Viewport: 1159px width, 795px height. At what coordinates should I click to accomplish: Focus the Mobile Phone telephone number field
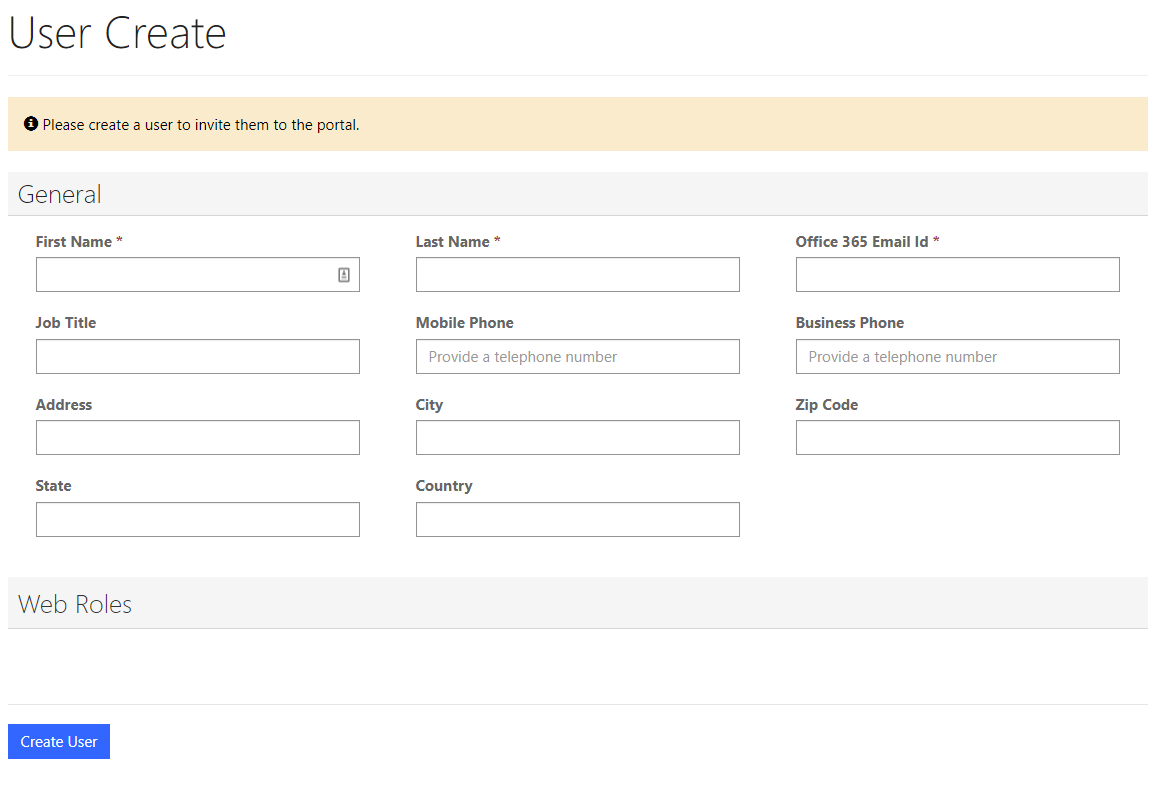pos(577,356)
